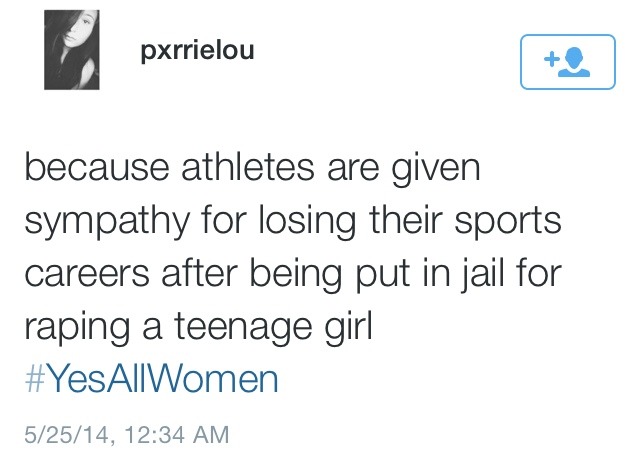640x458 pixels.
Task: Click the 5/25/14, 12:34 AM timestamp
Action: [x=127, y=434]
